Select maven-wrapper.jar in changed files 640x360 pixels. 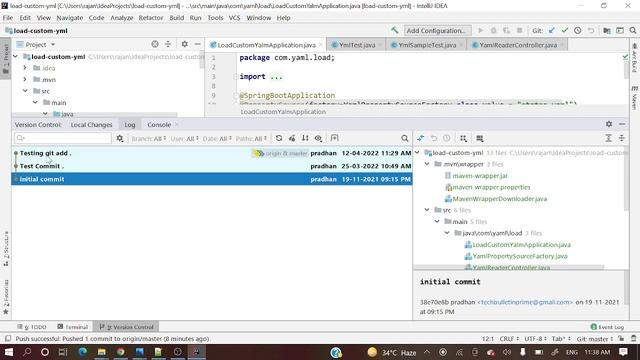click(x=480, y=176)
